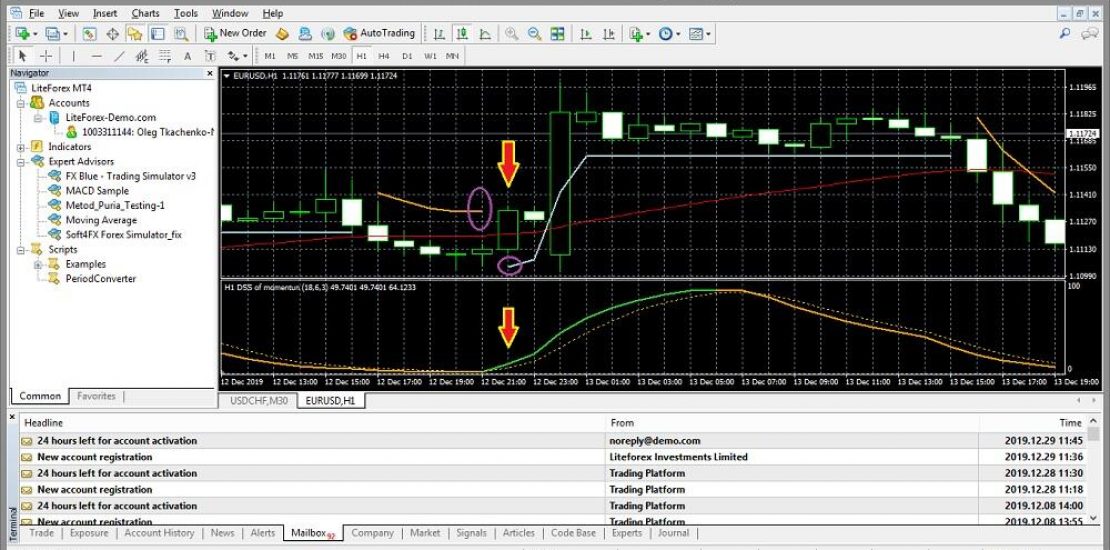Screen dimensions: 1110x550
Task: Close the Navigator panel
Action: pyautogui.click(x=209, y=73)
